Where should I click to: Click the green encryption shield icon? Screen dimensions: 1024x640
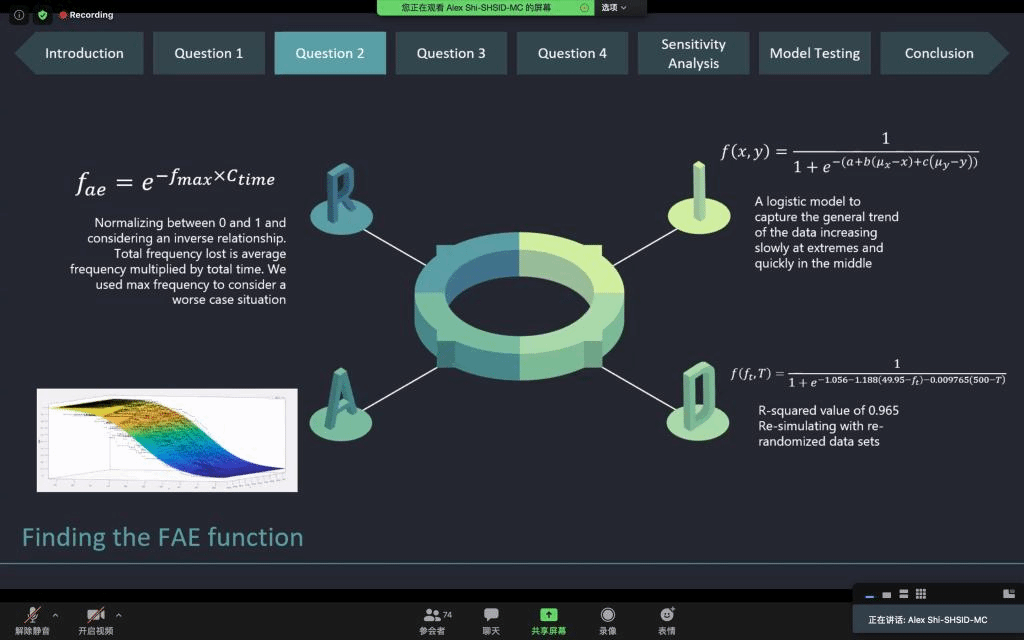pos(42,14)
